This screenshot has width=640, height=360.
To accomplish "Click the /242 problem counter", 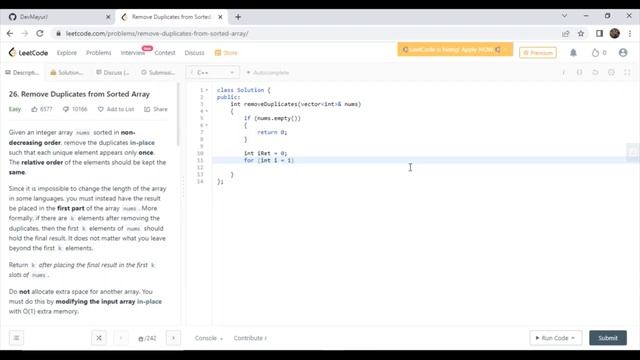I will [x=147, y=338].
